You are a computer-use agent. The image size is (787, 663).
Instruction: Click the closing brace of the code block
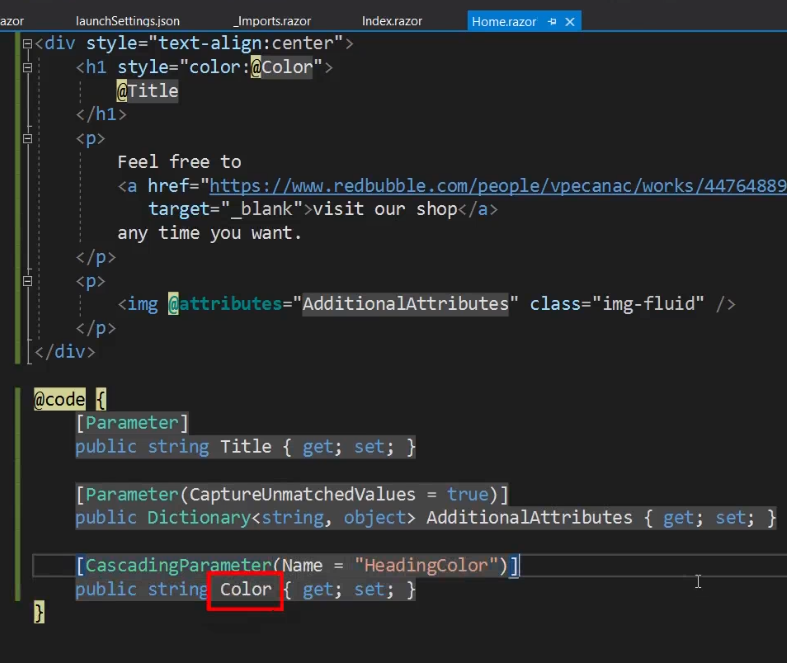click(39, 613)
